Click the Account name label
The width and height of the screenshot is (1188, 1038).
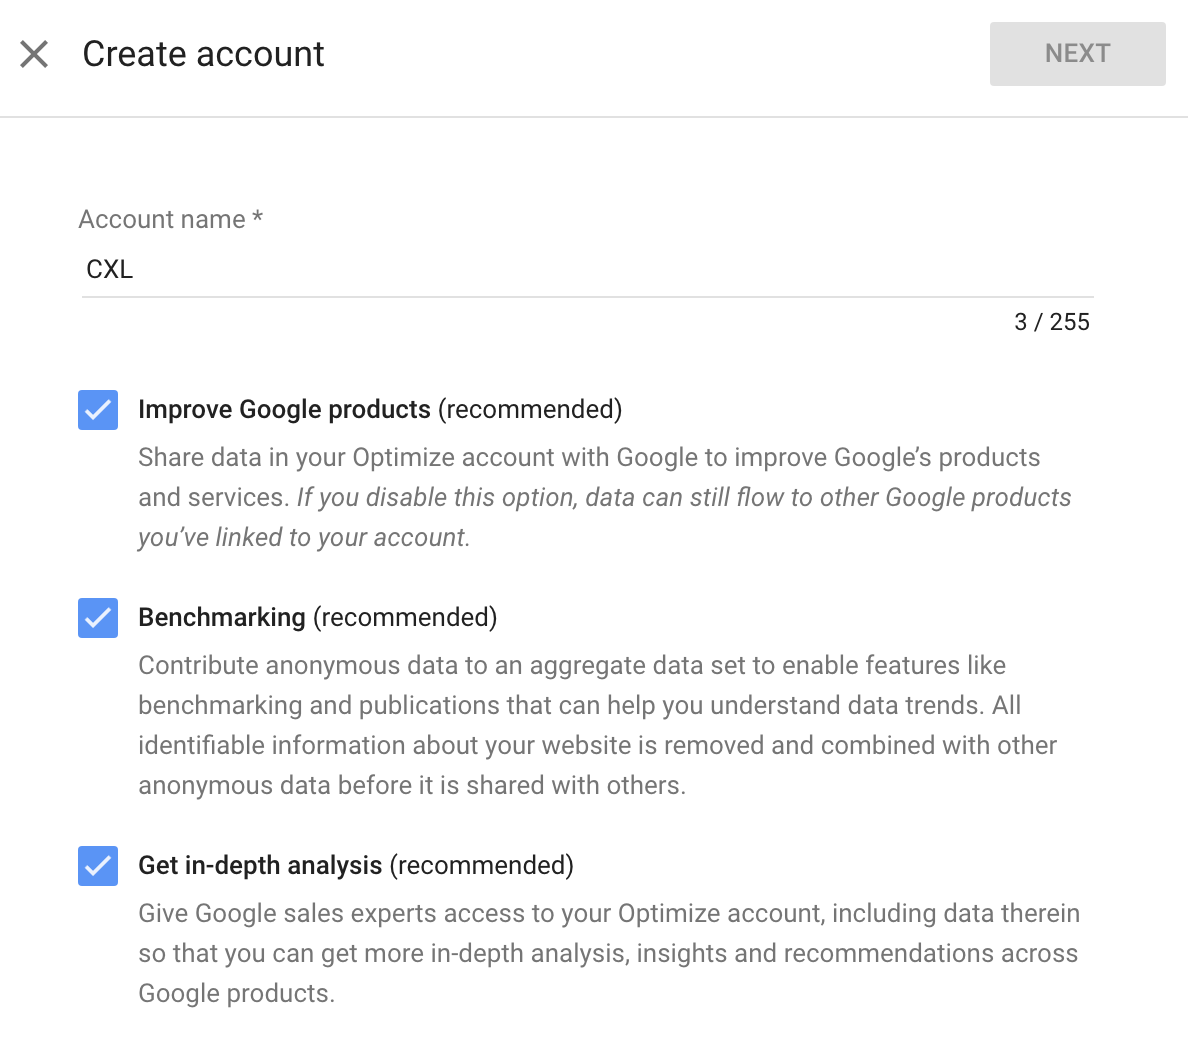(170, 219)
